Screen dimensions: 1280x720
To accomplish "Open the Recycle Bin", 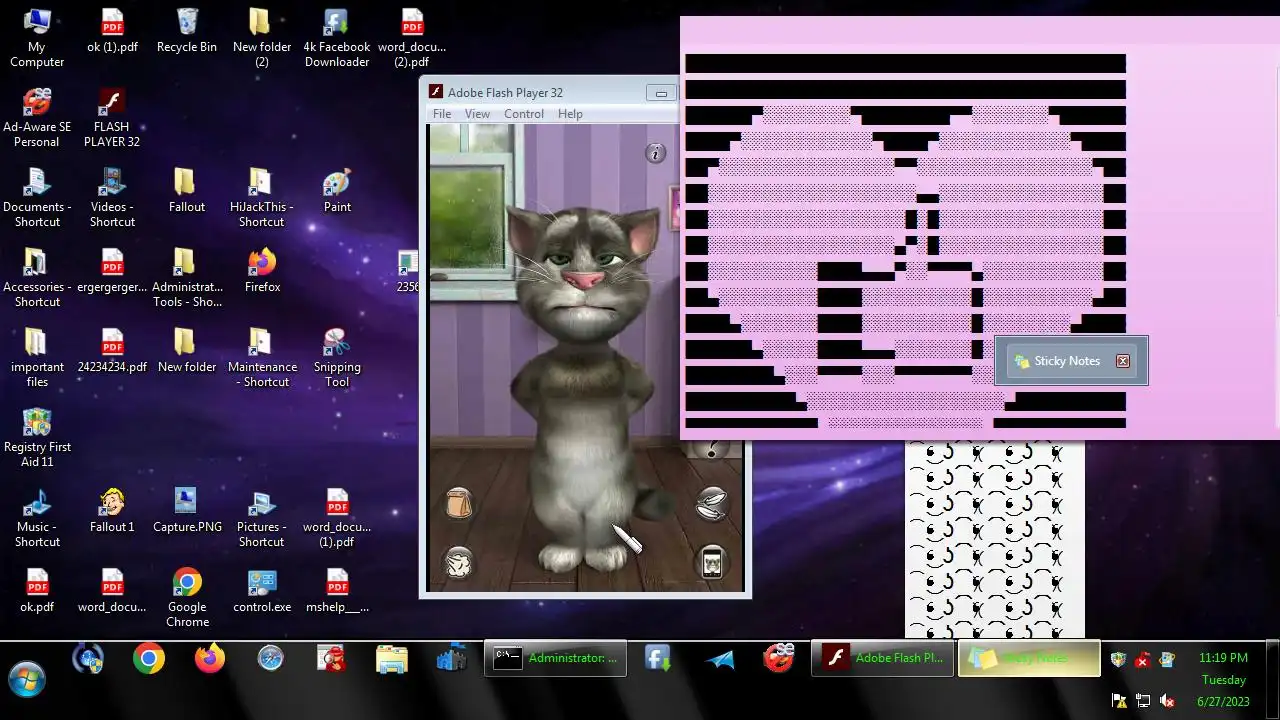I will pyautogui.click(x=187, y=31).
